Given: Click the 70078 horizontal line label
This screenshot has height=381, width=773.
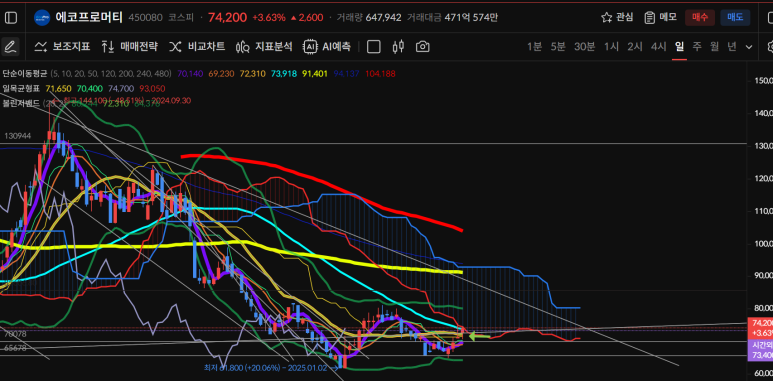Looking at the screenshot, I should pos(16,334).
